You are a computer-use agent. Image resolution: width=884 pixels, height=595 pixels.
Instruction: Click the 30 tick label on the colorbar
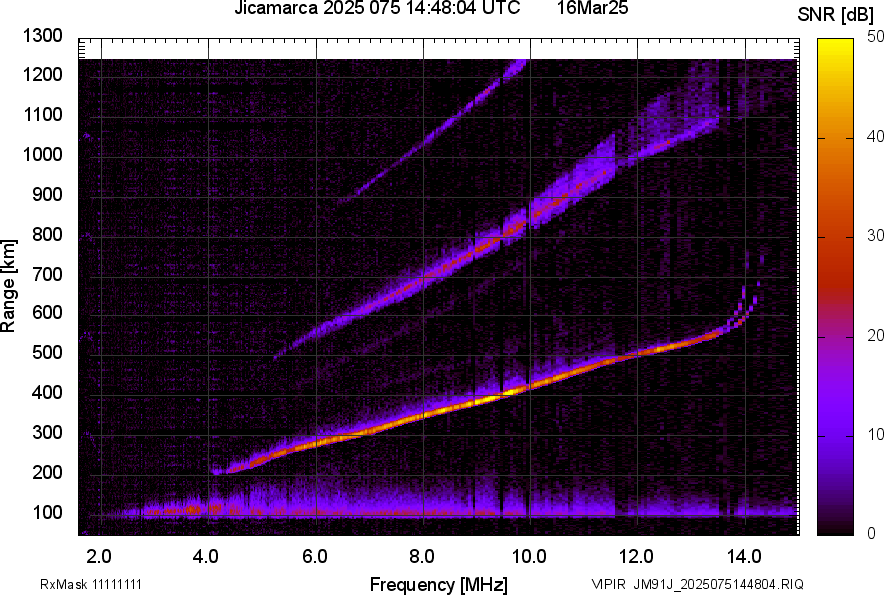point(875,235)
